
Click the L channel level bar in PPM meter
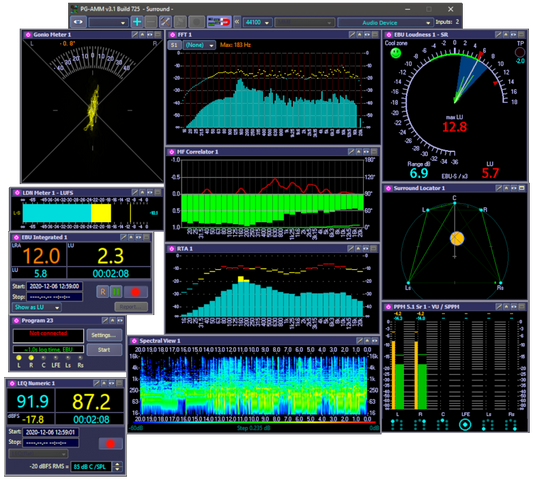397,376
